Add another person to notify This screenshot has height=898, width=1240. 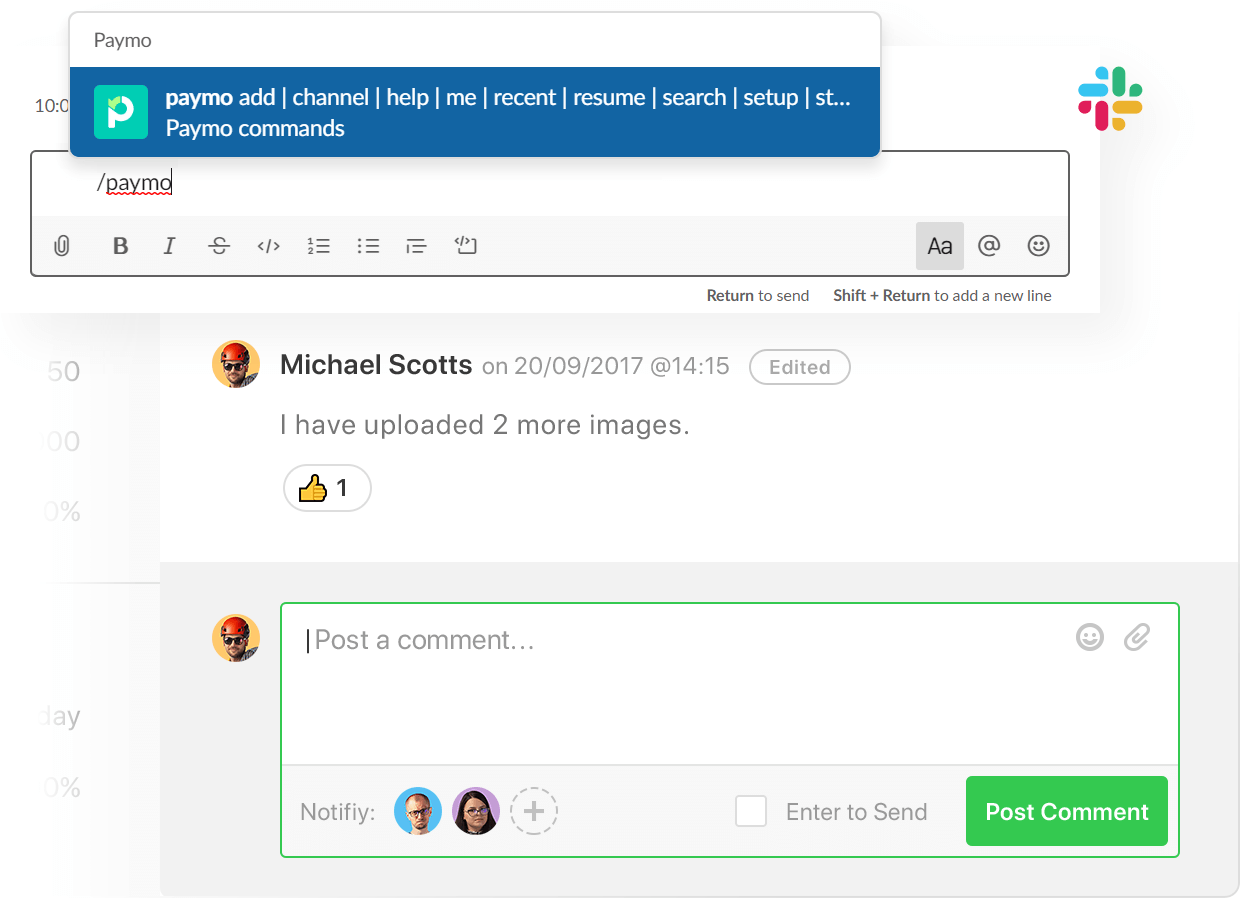tap(534, 811)
